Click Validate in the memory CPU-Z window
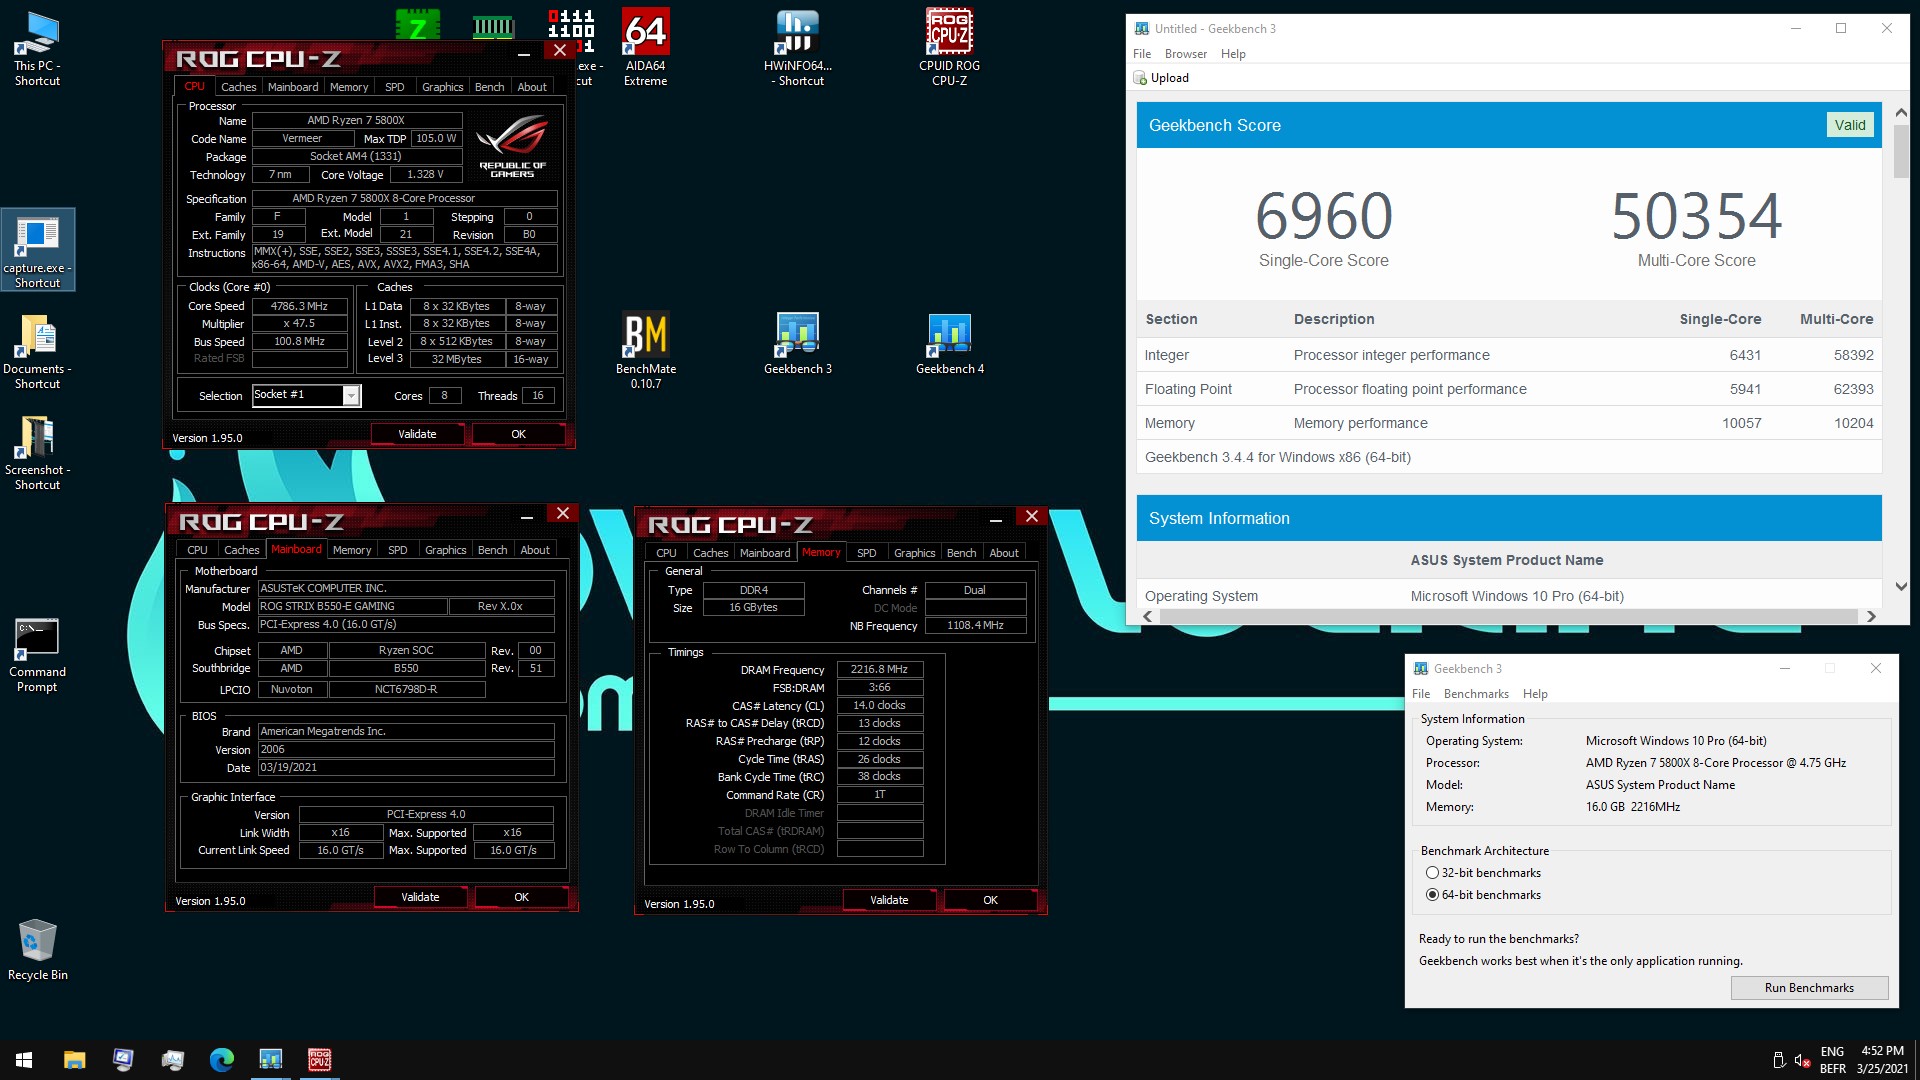The width and height of the screenshot is (1920, 1080). [889, 900]
